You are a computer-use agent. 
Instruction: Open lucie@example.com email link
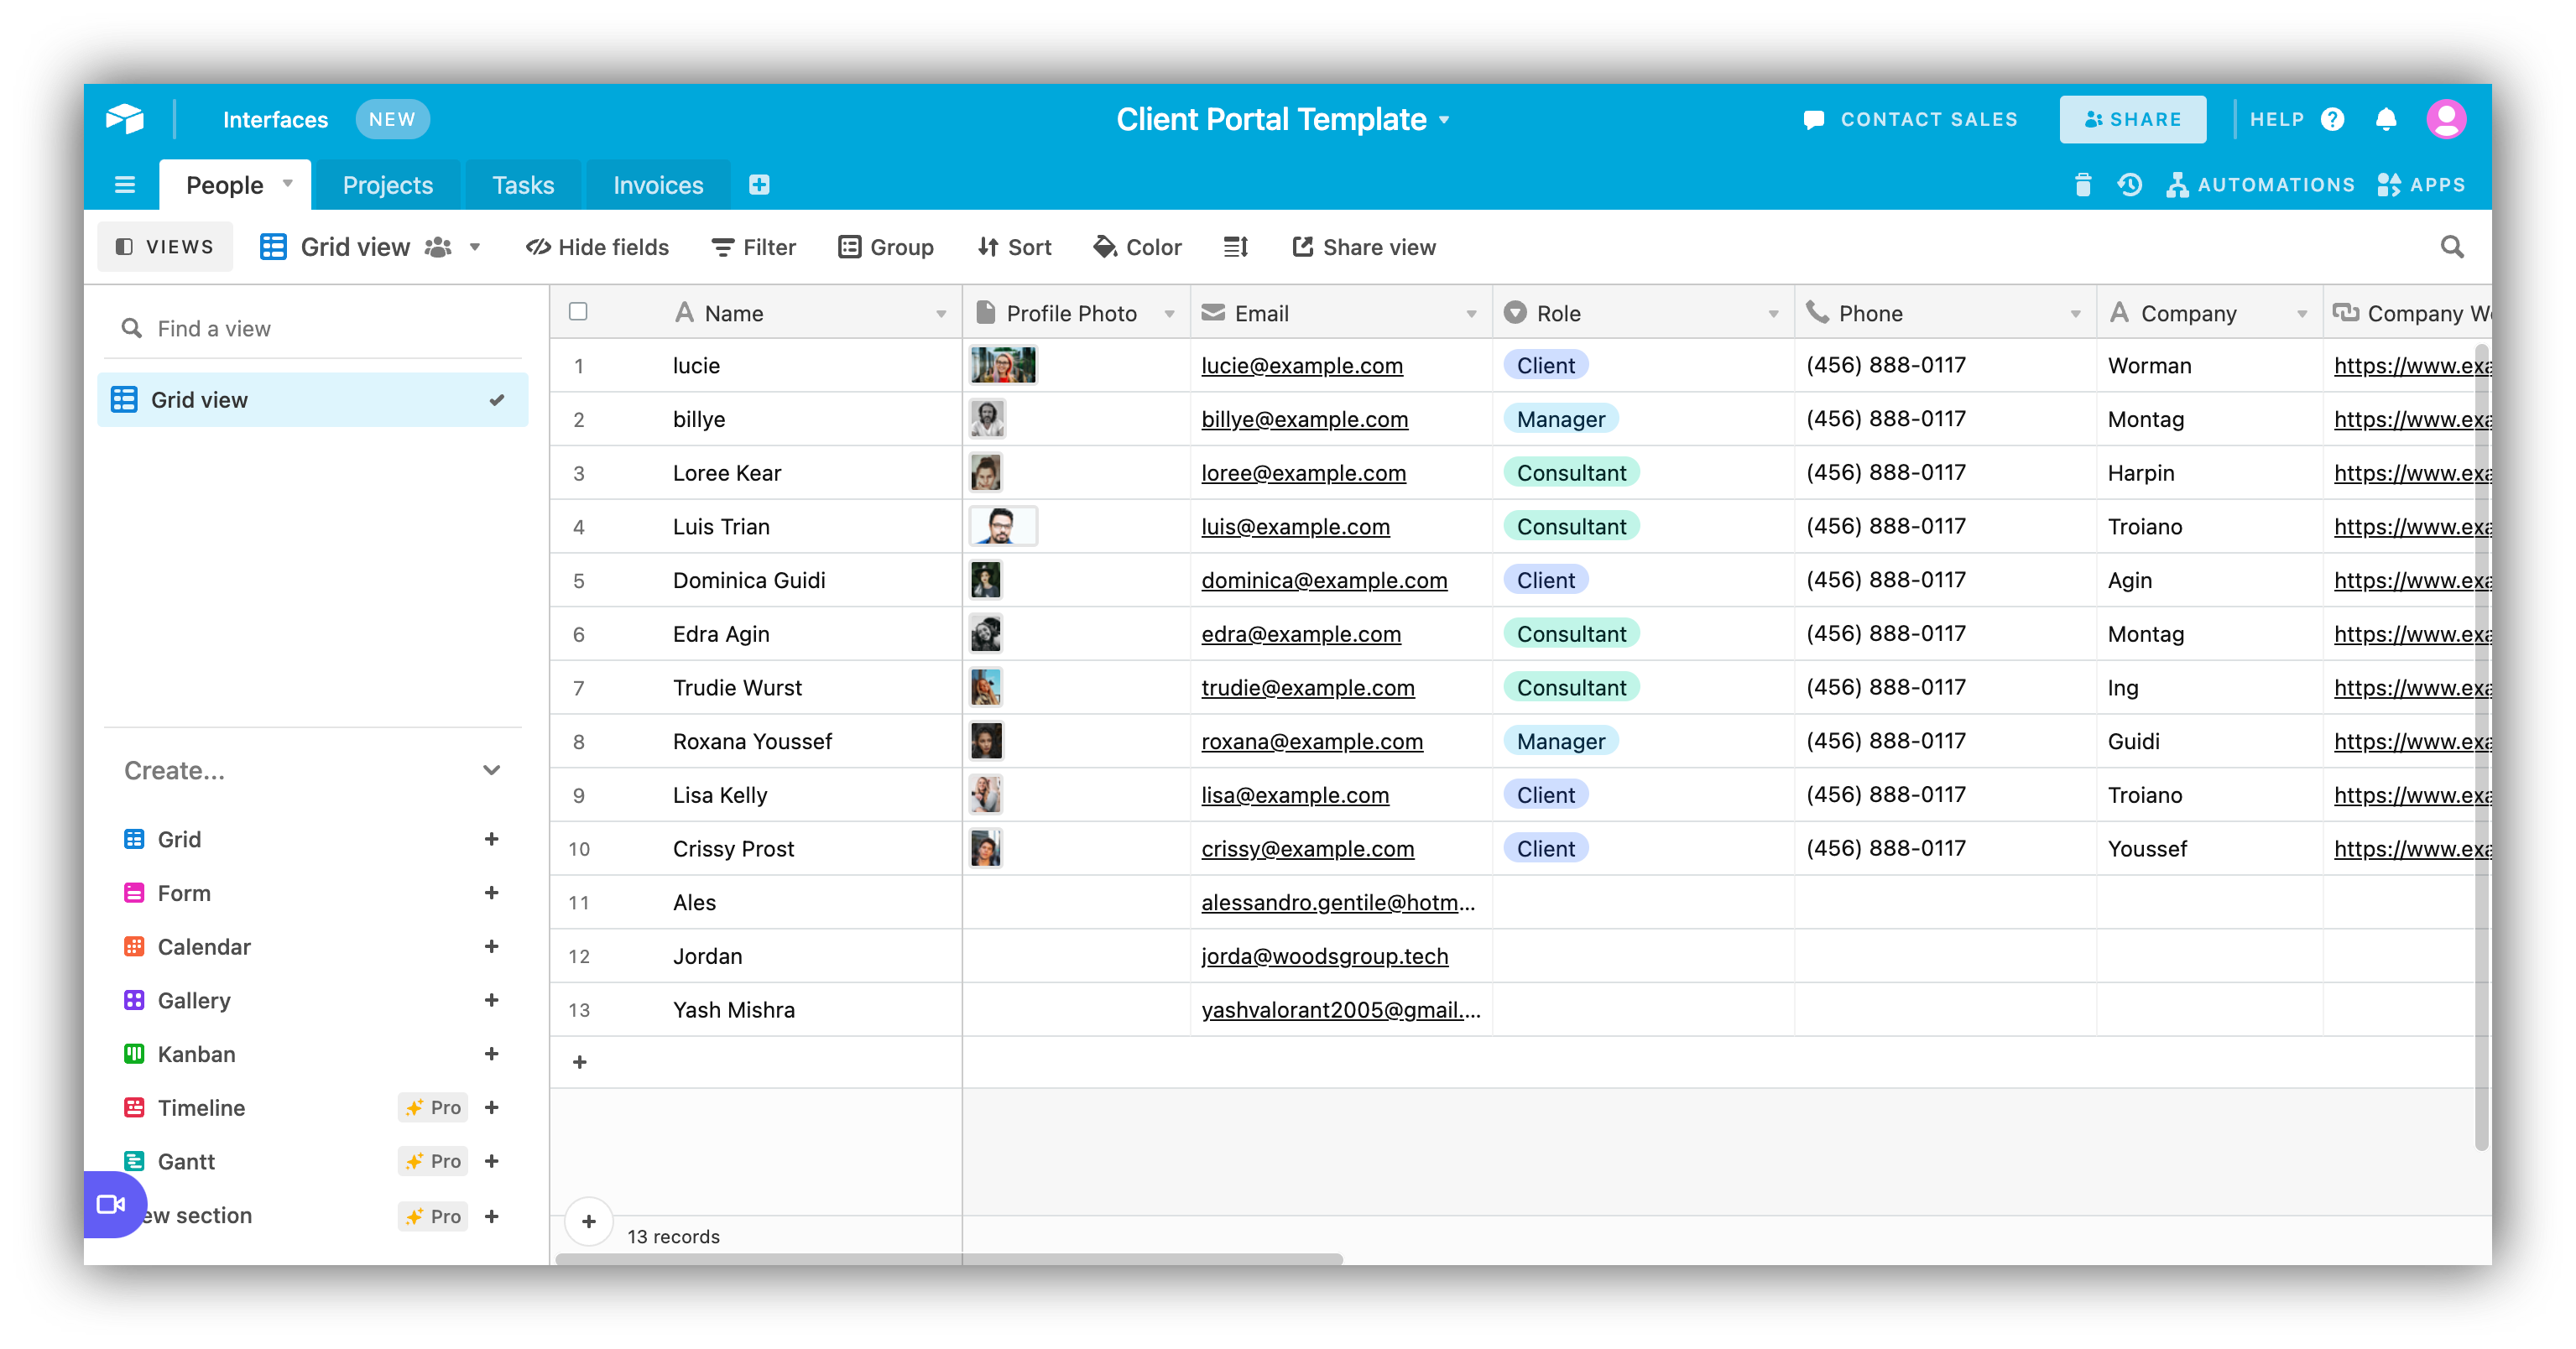(x=1301, y=365)
